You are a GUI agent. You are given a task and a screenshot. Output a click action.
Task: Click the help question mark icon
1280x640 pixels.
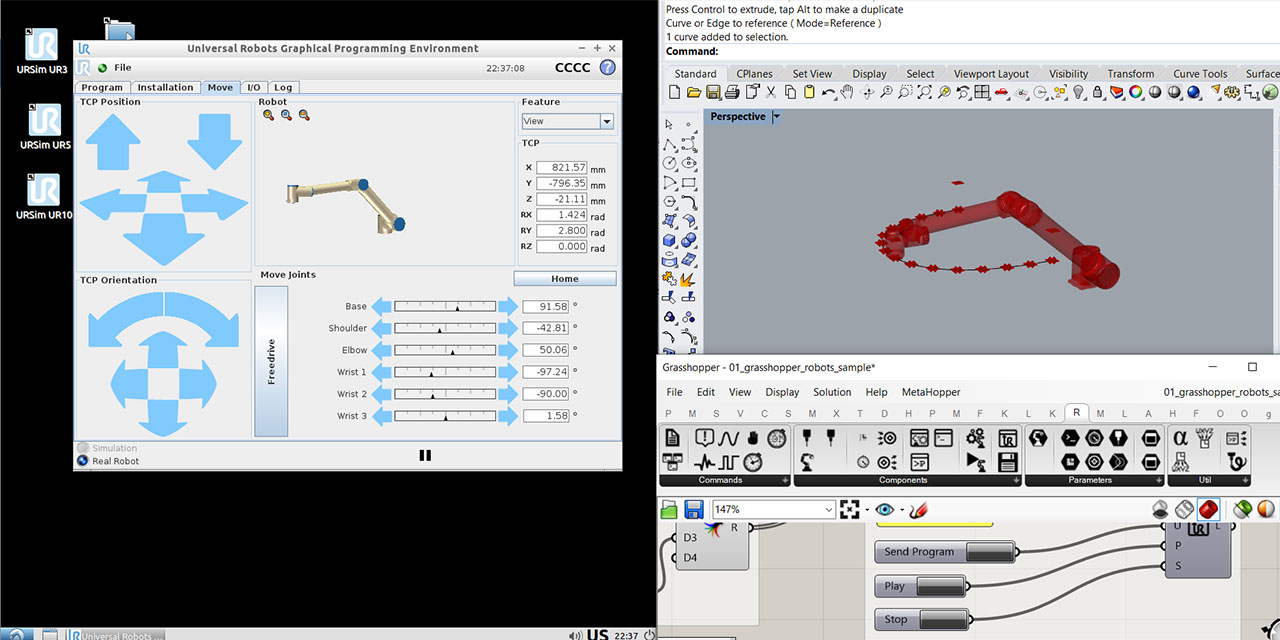pyautogui.click(x=607, y=68)
